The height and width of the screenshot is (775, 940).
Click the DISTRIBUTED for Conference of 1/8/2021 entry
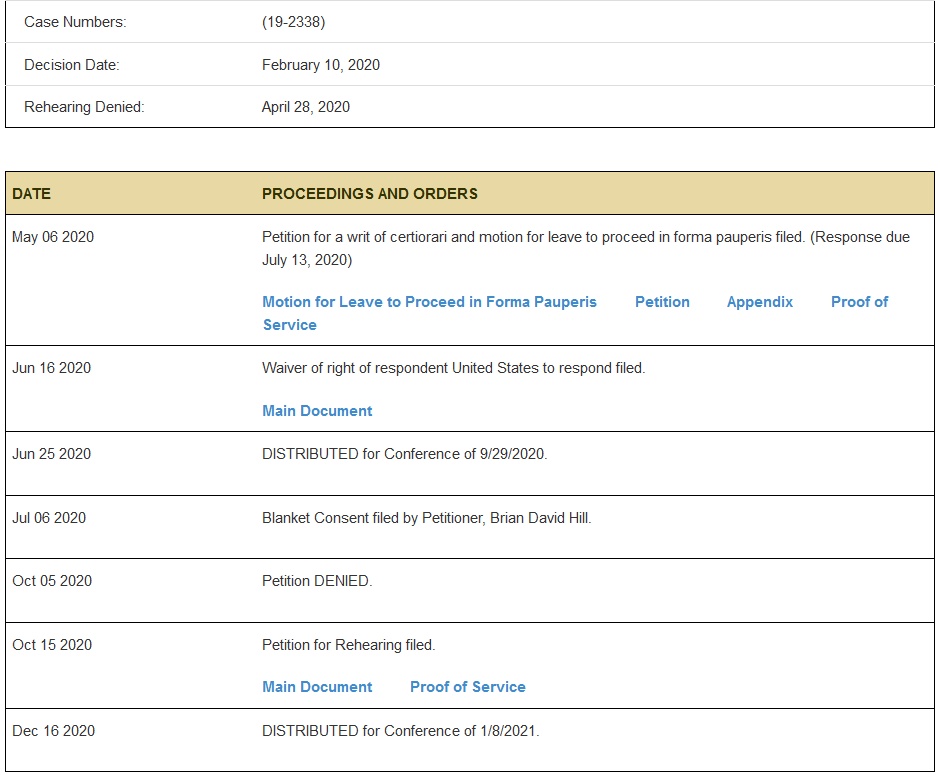(x=400, y=731)
